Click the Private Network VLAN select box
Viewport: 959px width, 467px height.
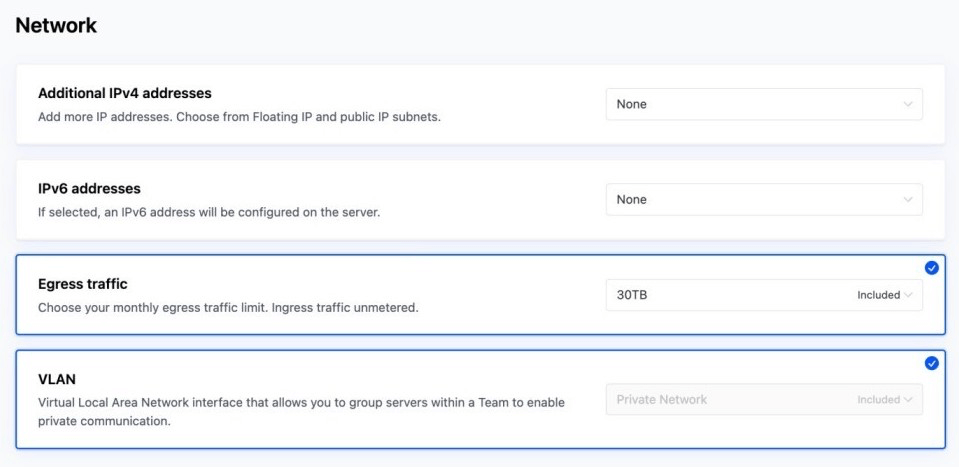[730, 400]
